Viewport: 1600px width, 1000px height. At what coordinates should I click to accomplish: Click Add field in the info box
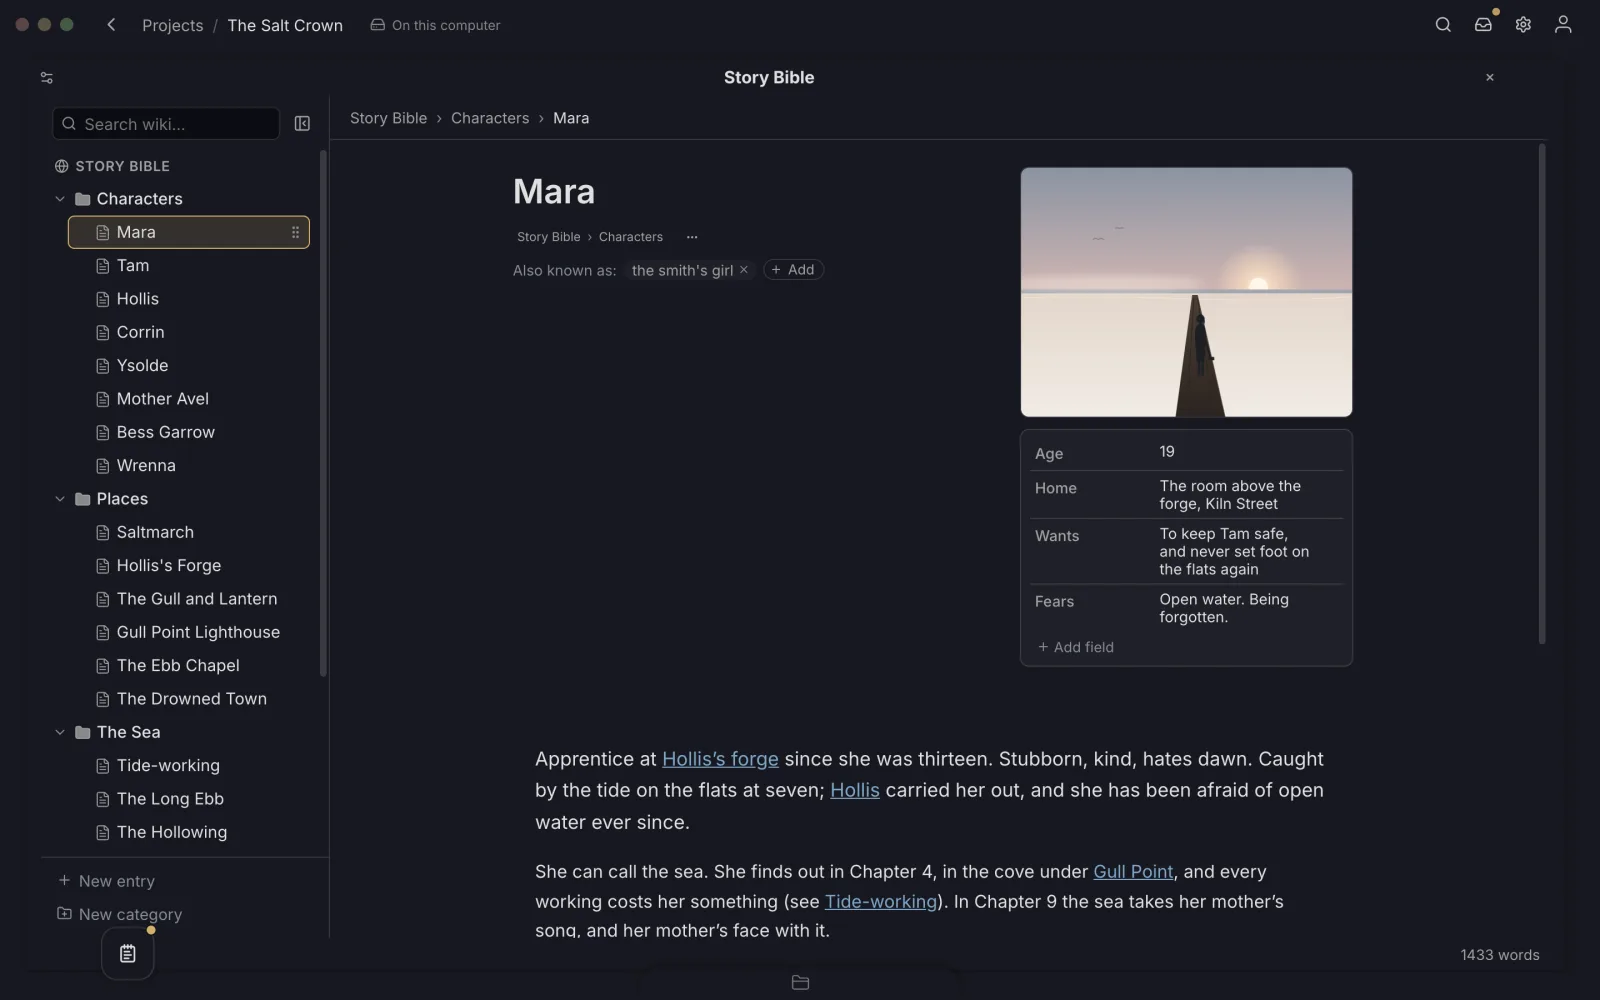pyautogui.click(x=1075, y=647)
